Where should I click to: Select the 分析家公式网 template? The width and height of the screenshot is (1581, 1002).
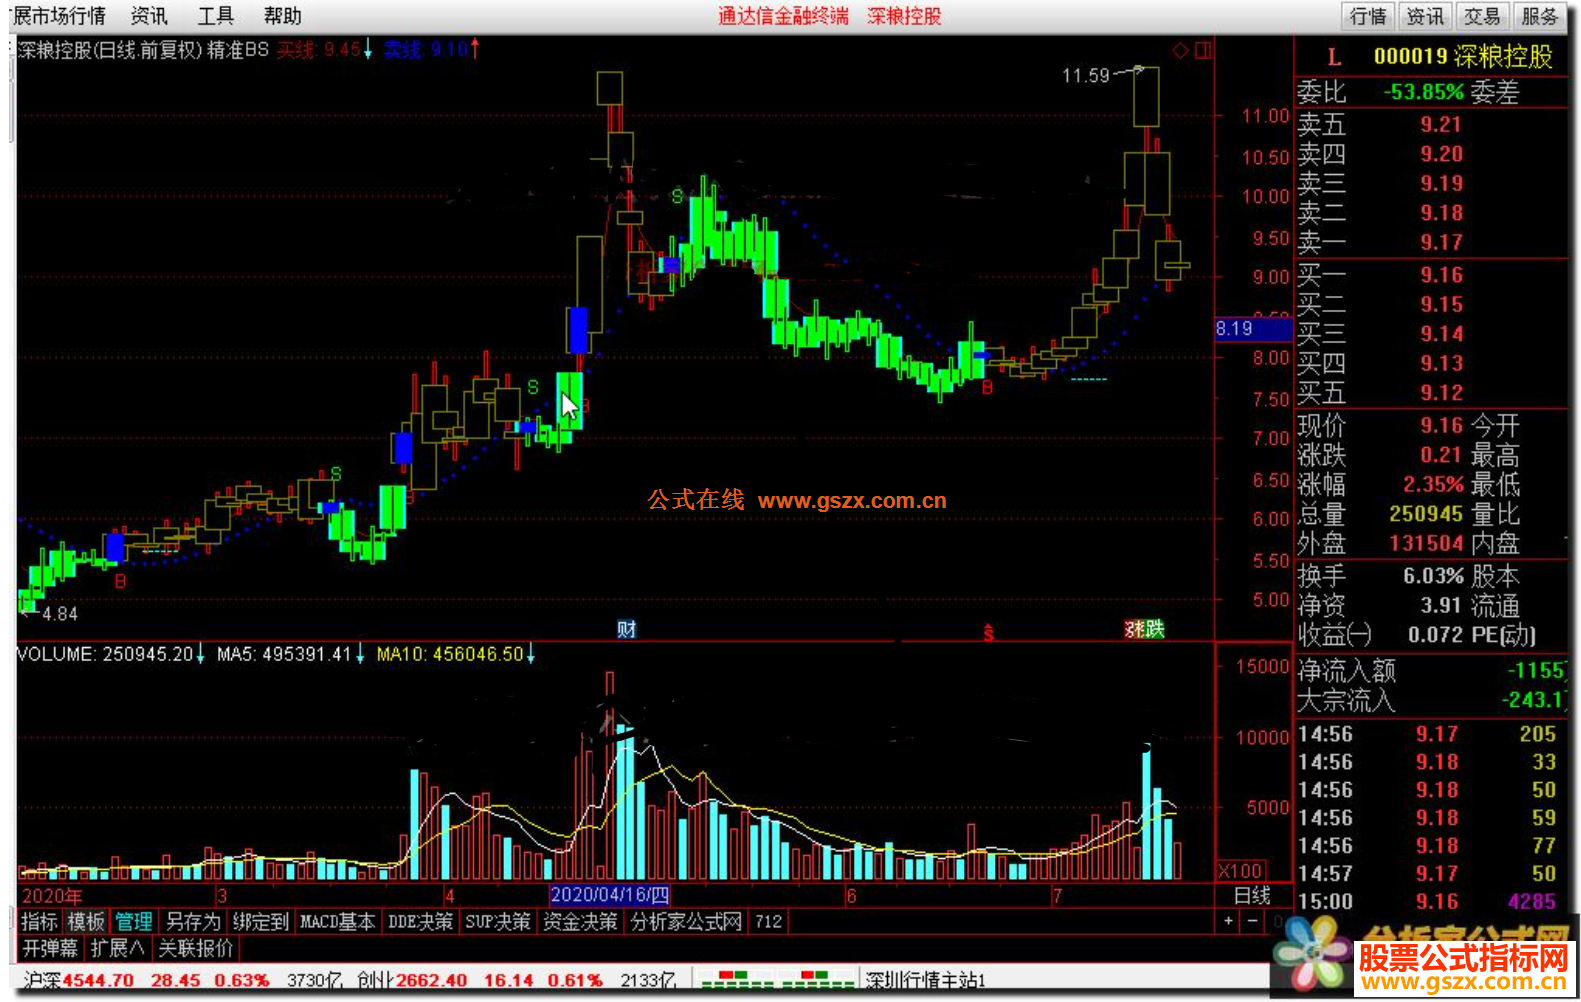(686, 921)
